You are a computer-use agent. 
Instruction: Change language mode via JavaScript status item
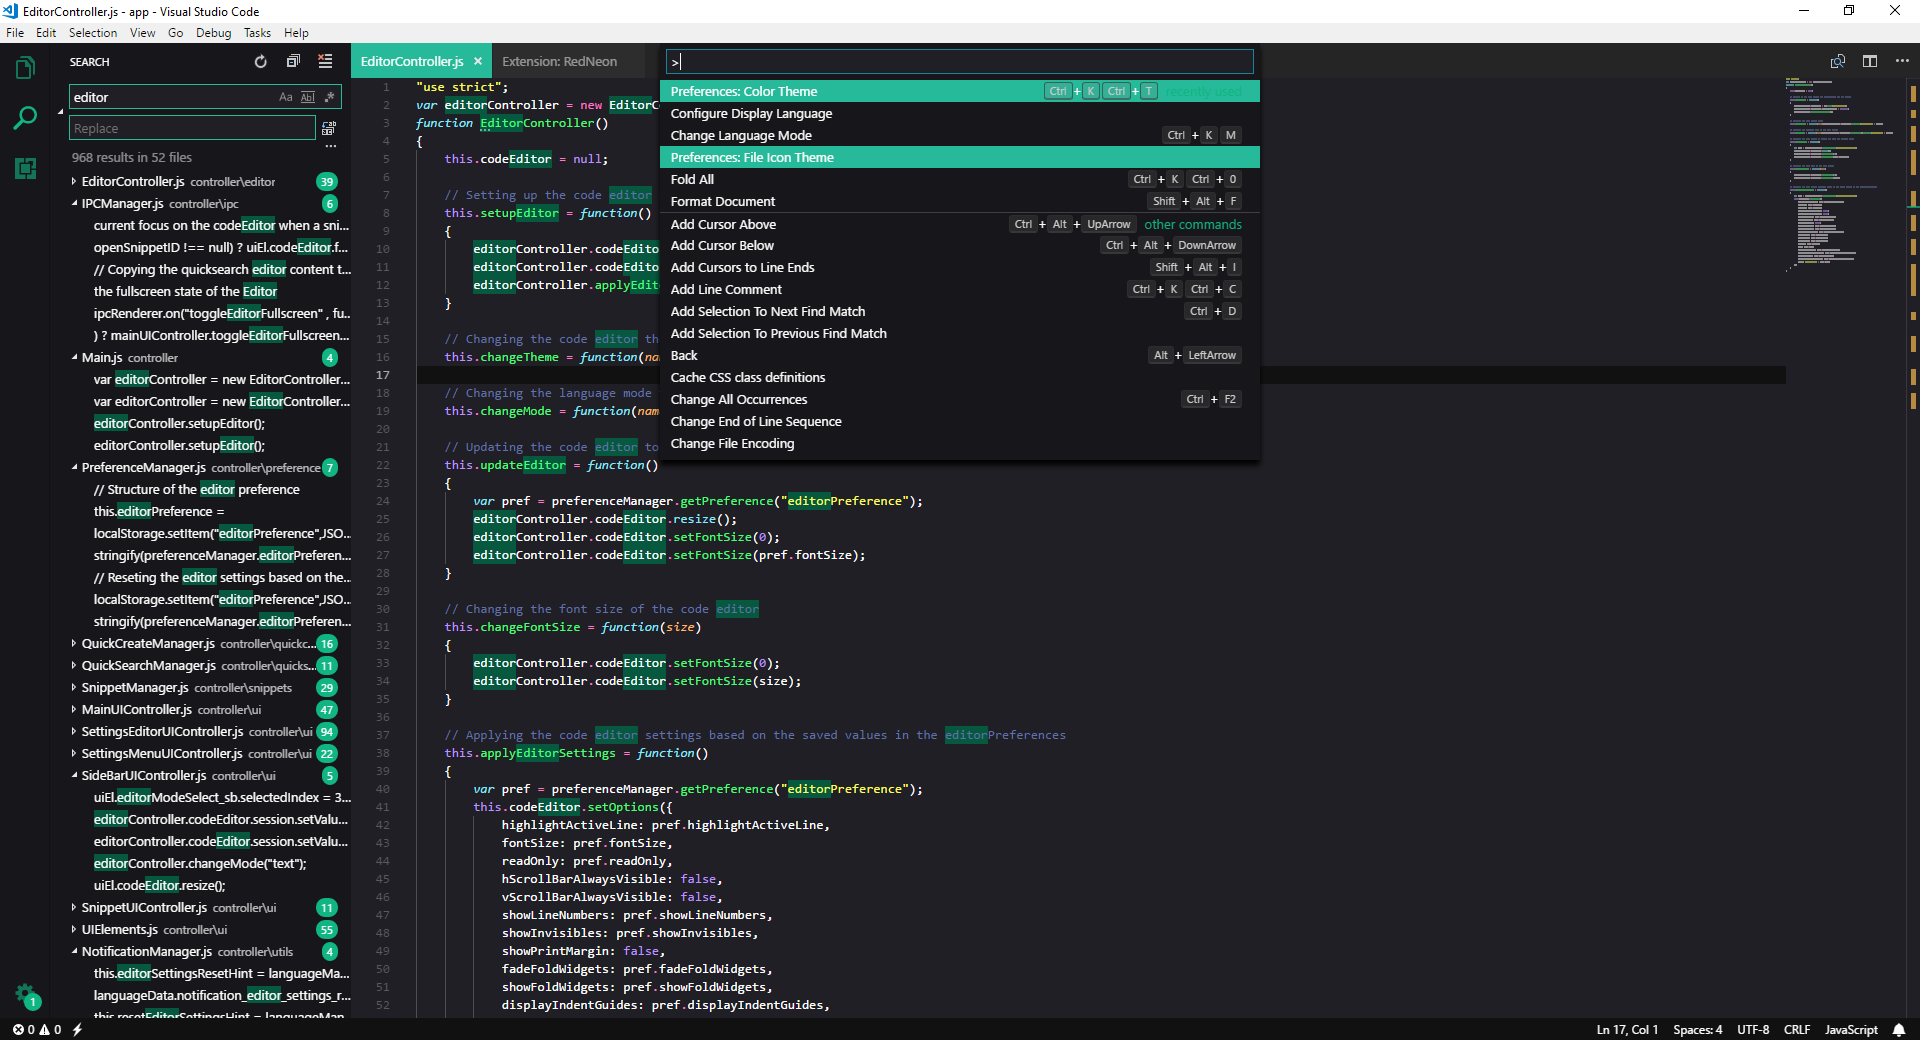tap(1851, 1029)
